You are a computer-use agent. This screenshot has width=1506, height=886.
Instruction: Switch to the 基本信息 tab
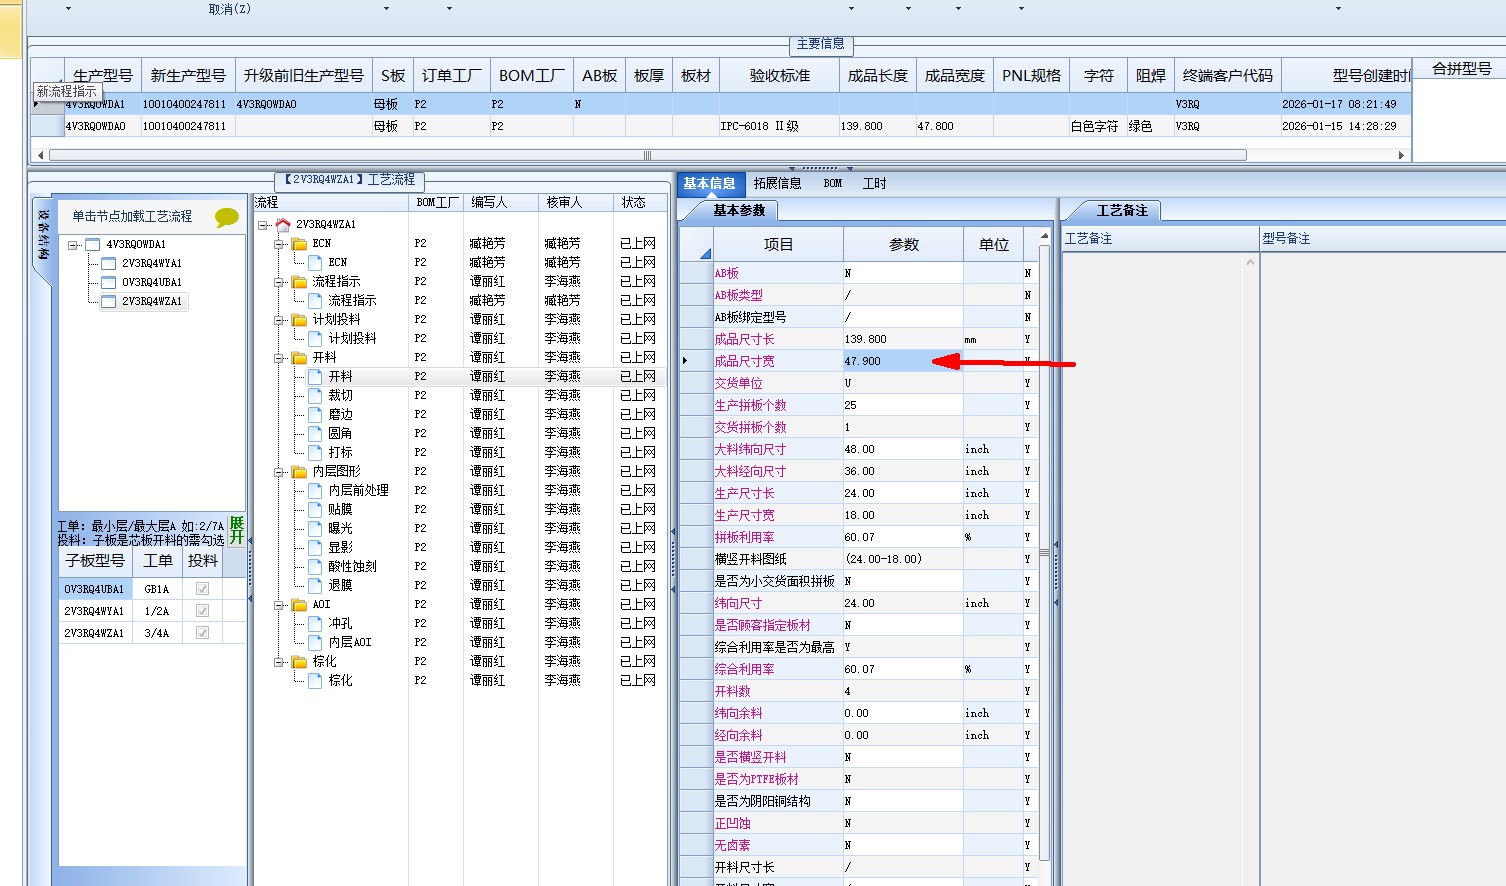coord(709,184)
